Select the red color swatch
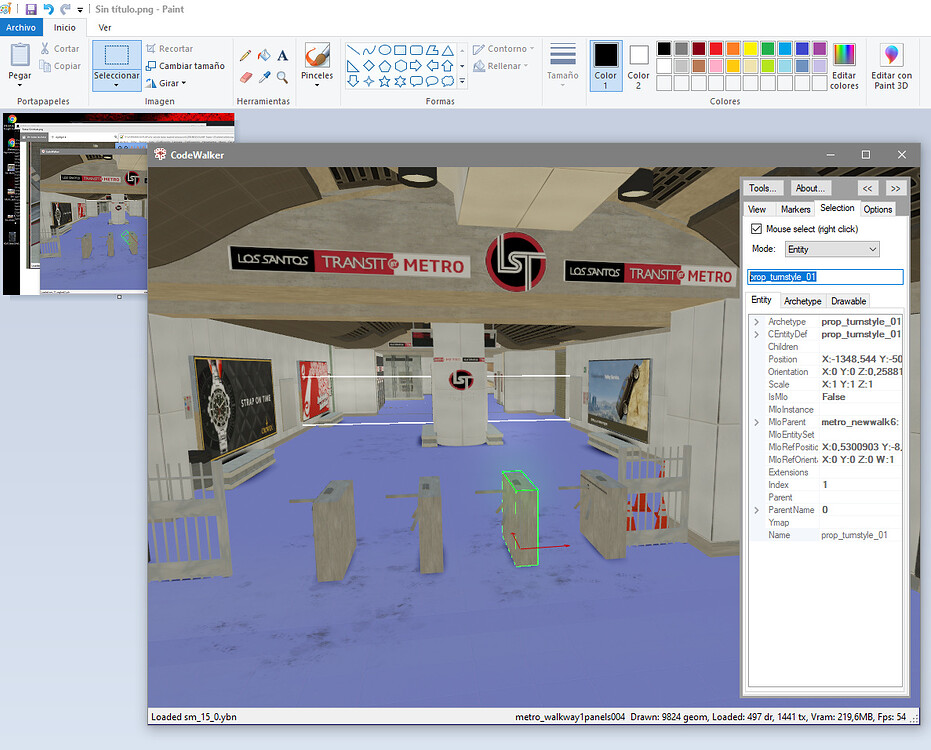931x750 pixels. pyautogui.click(x=718, y=48)
